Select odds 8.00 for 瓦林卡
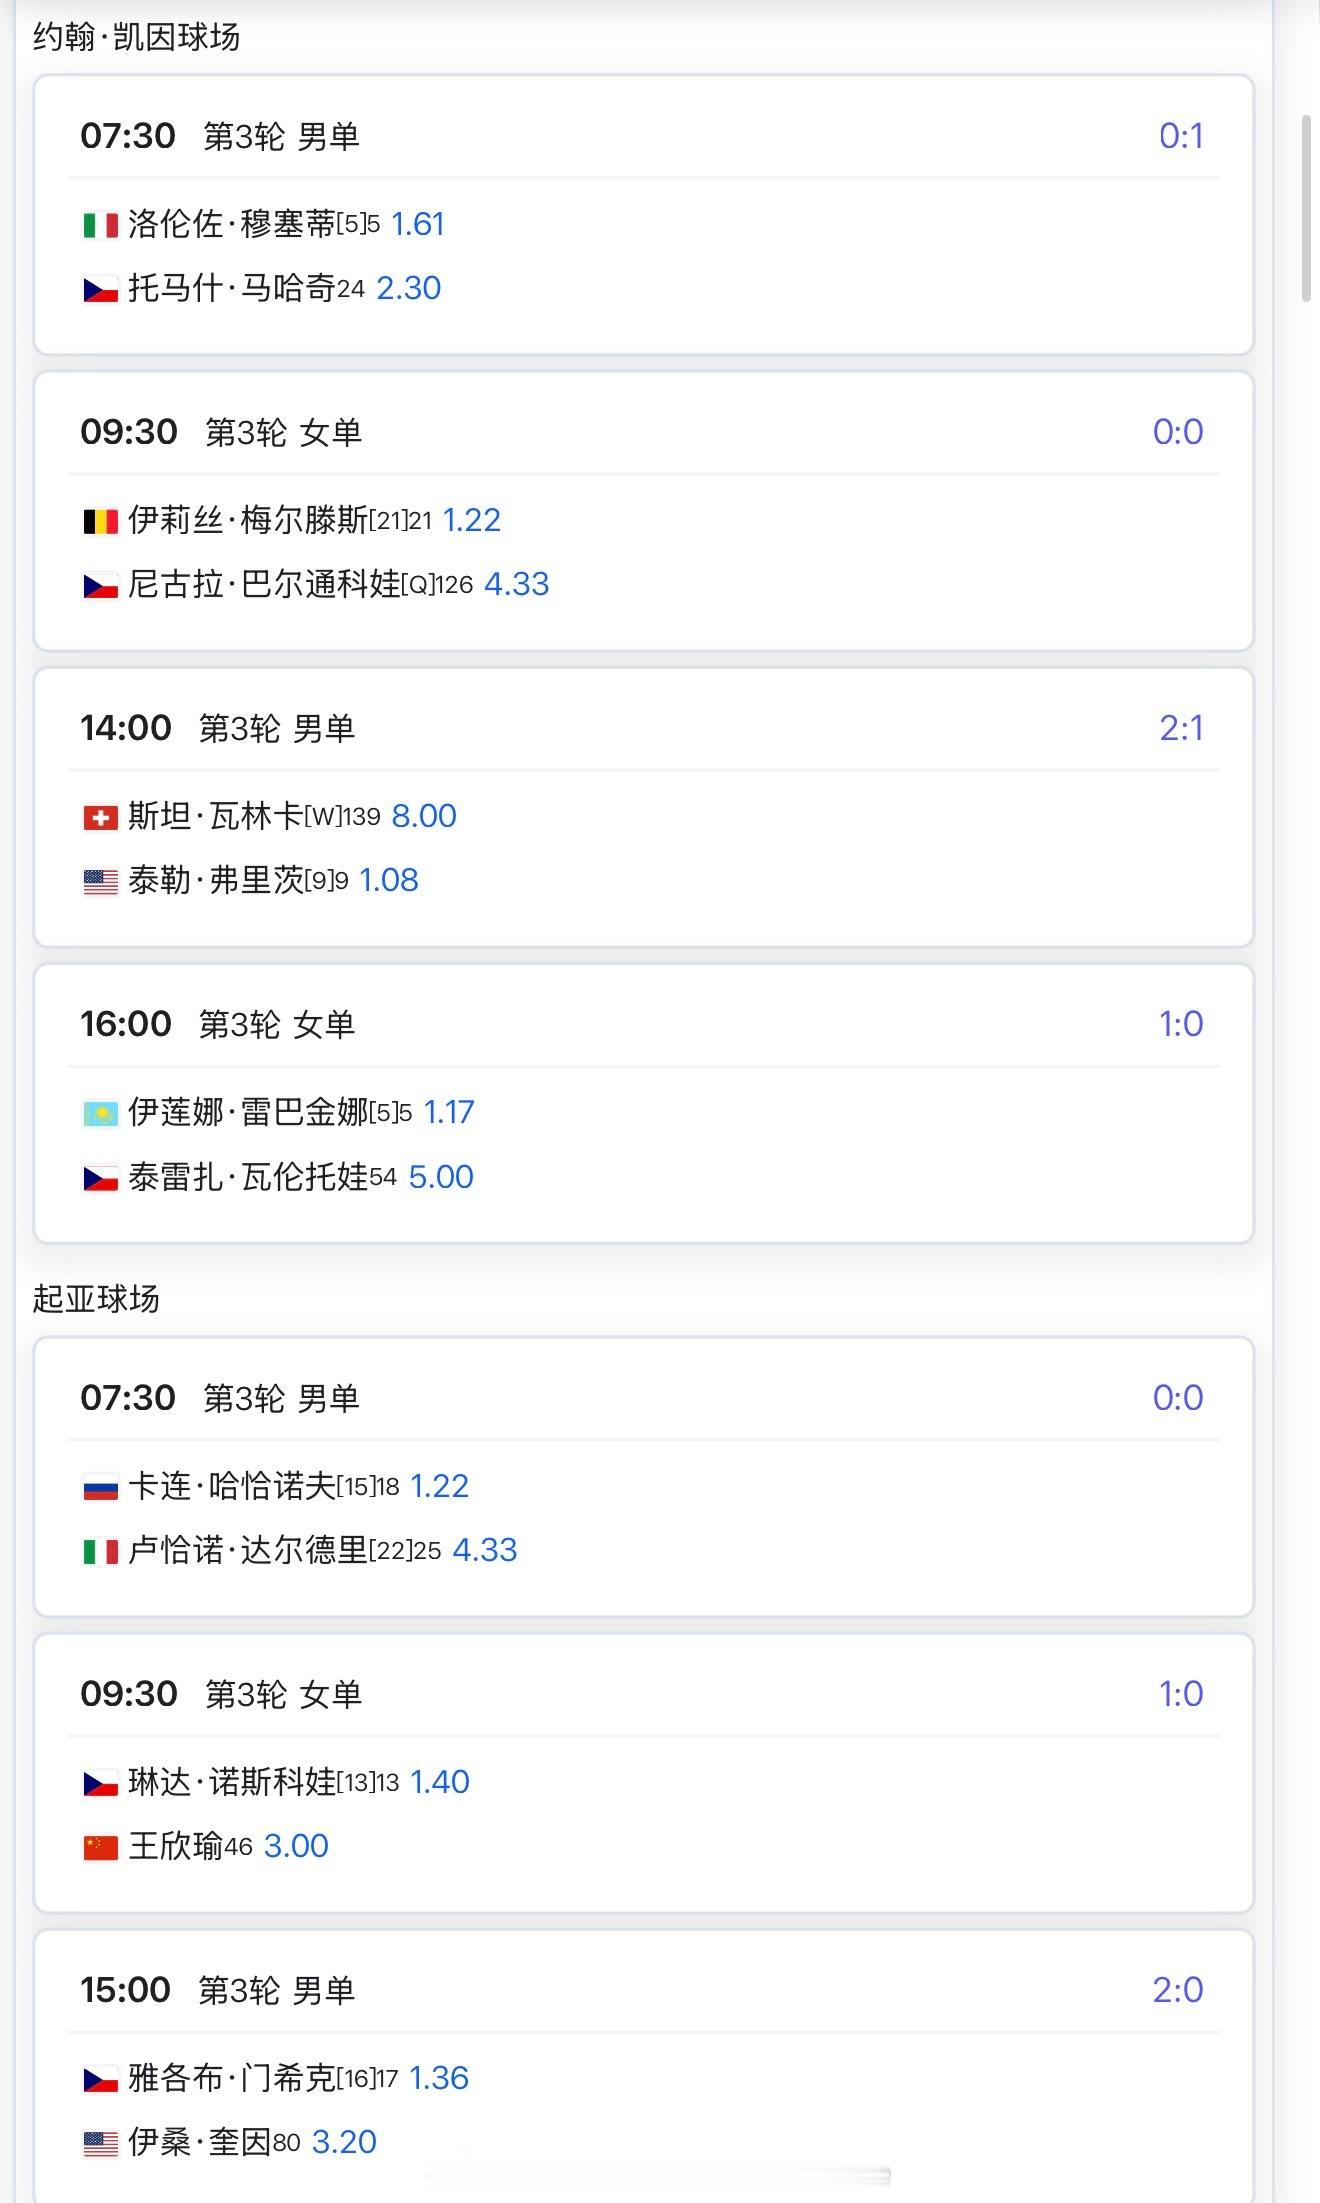Viewport: 1320px width, 2203px height. pos(424,816)
